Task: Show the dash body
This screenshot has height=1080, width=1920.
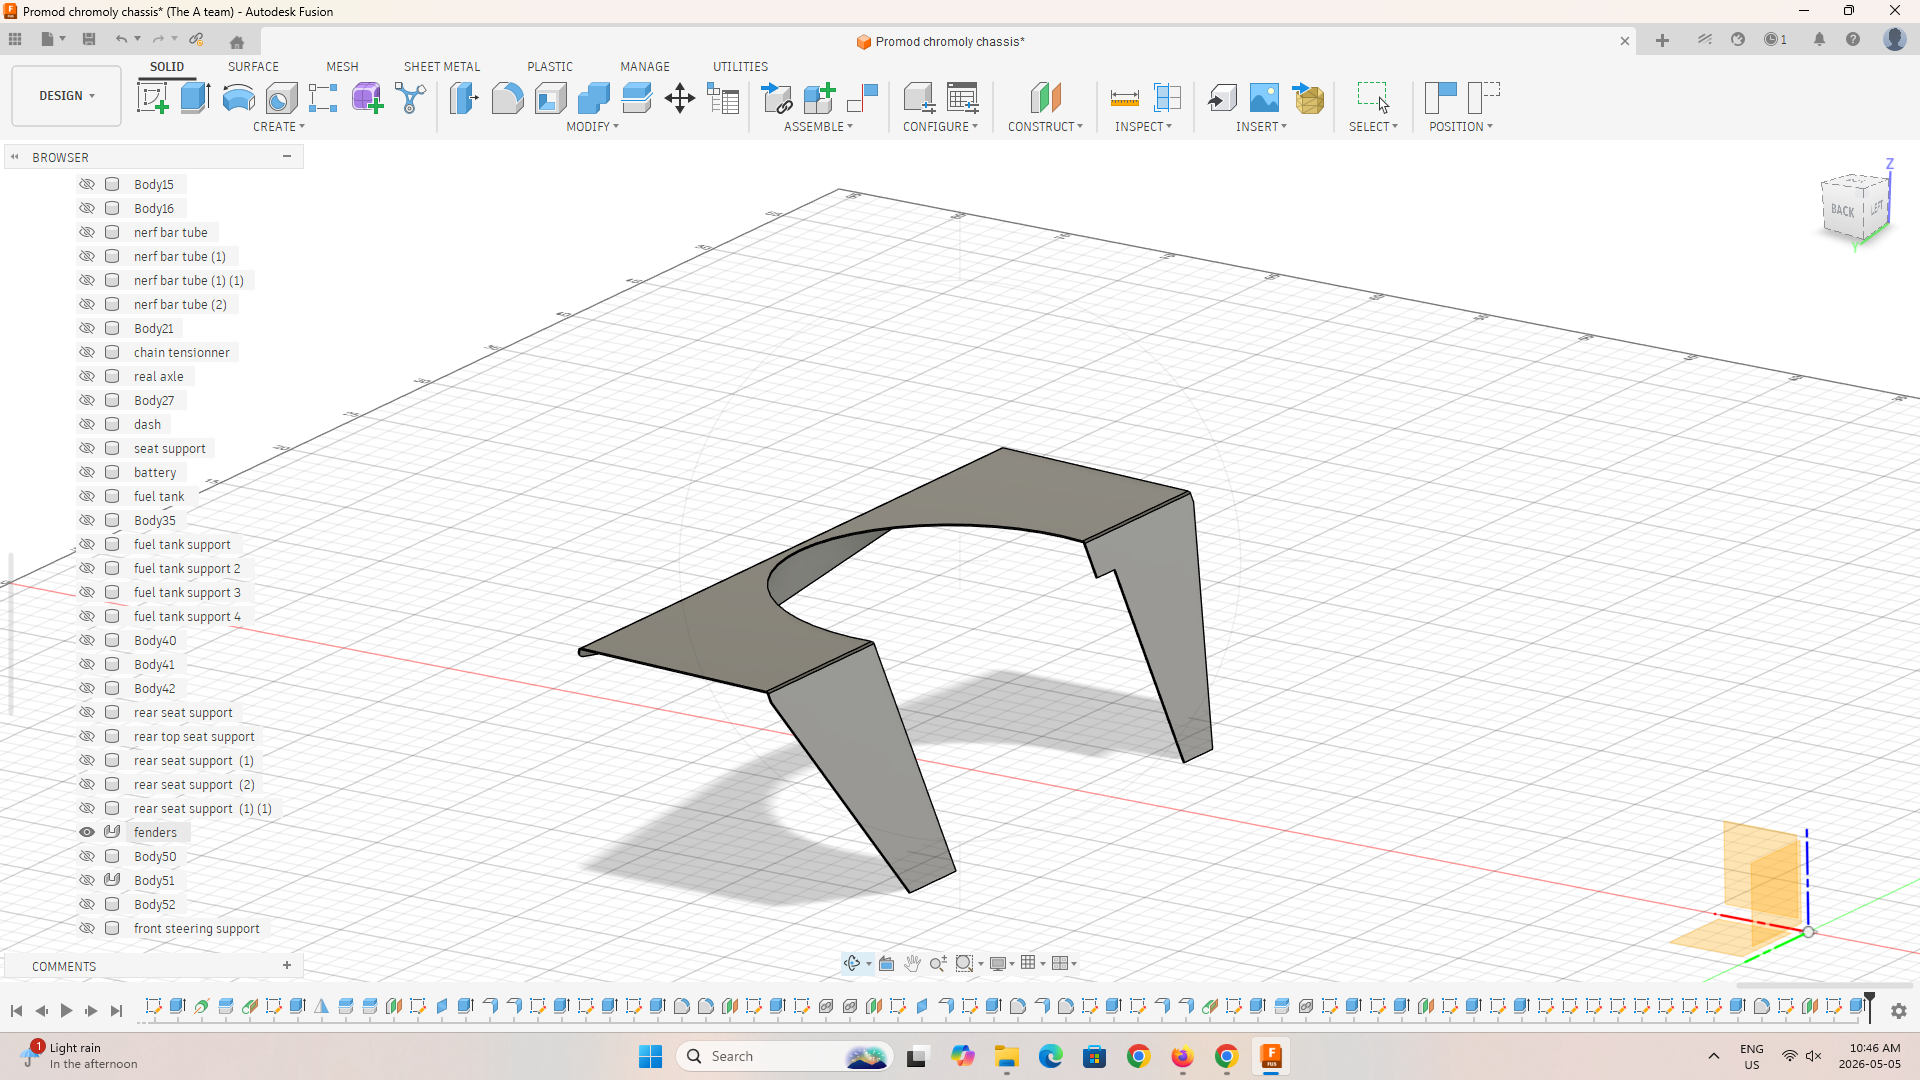Action: coord(87,424)
